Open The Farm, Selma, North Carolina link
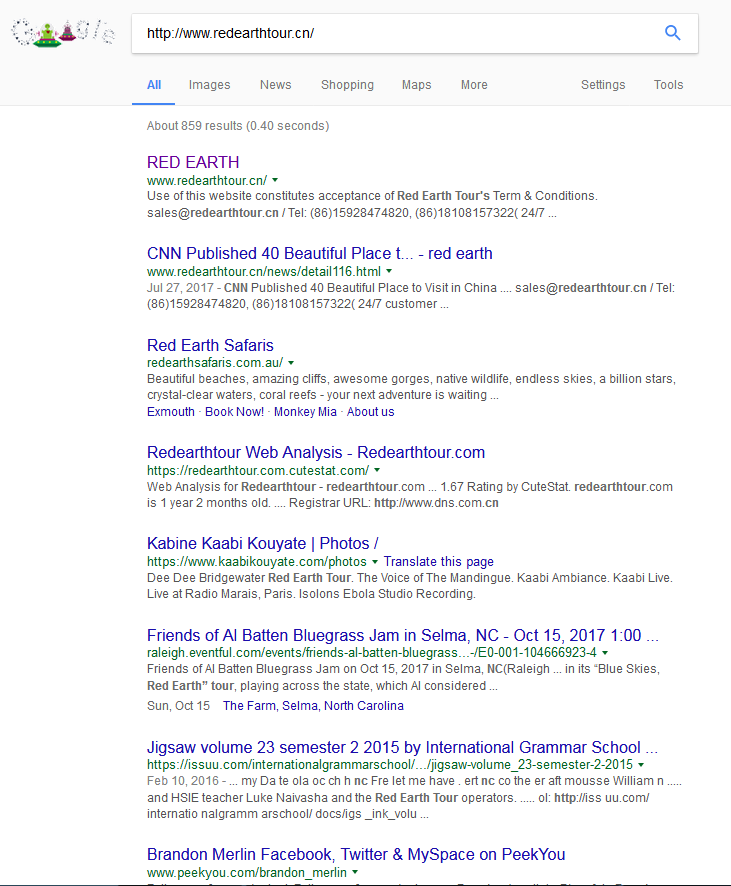Image resolution: width=731 pixels, height=886 pixels. point(313,706)
